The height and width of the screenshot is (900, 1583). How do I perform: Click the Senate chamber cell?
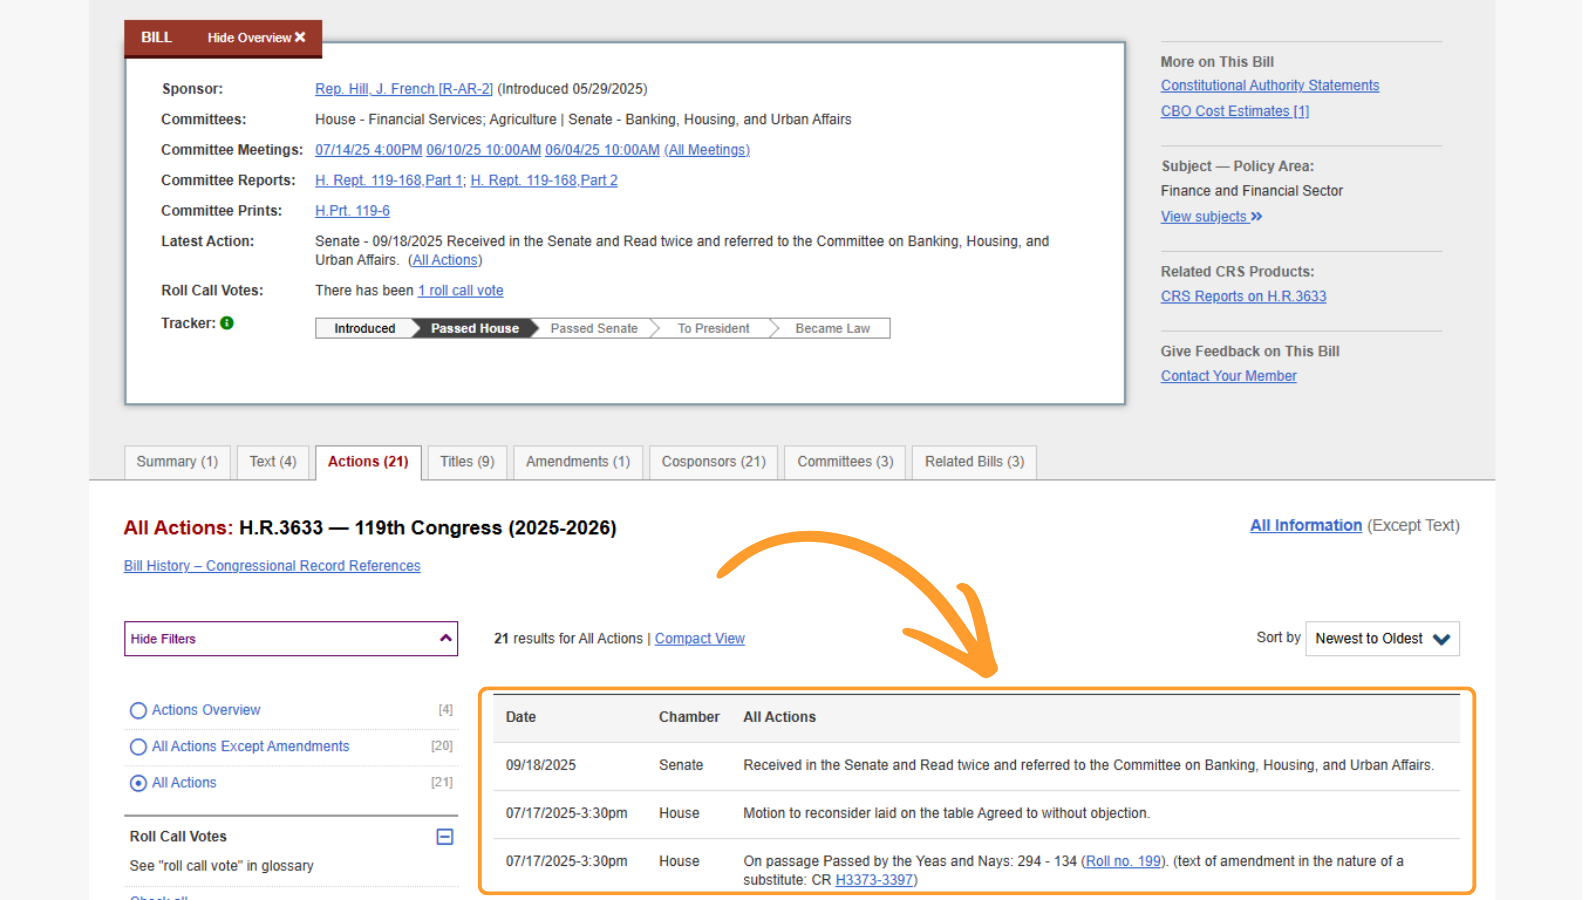click(681, 765)
